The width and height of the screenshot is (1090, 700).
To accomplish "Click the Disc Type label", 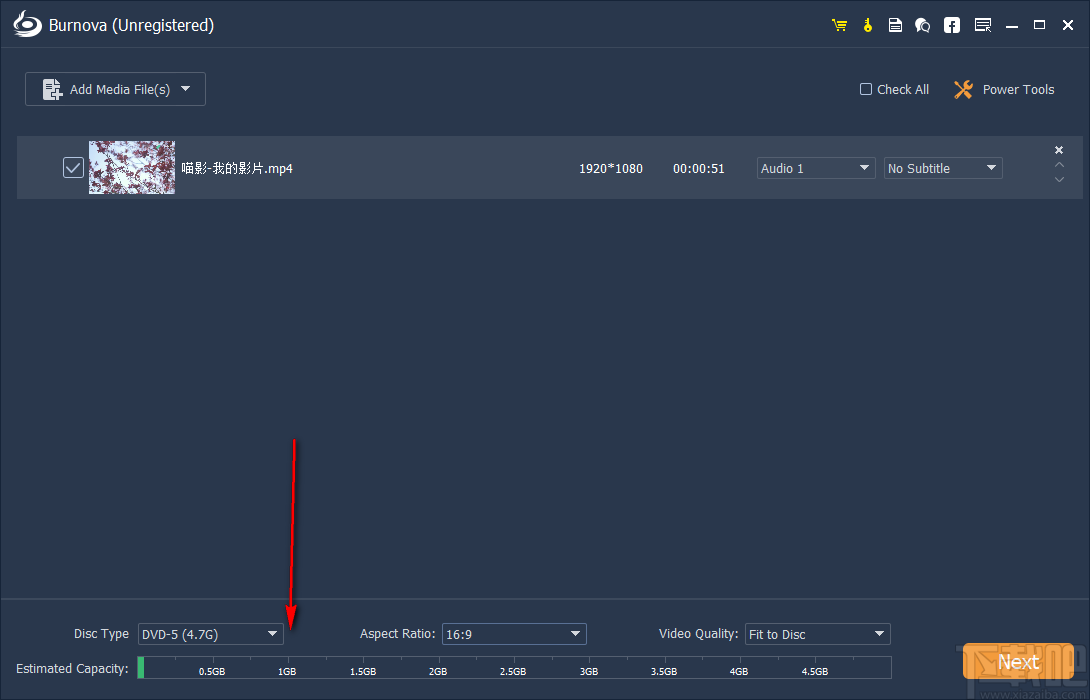I will click(101, 634).
